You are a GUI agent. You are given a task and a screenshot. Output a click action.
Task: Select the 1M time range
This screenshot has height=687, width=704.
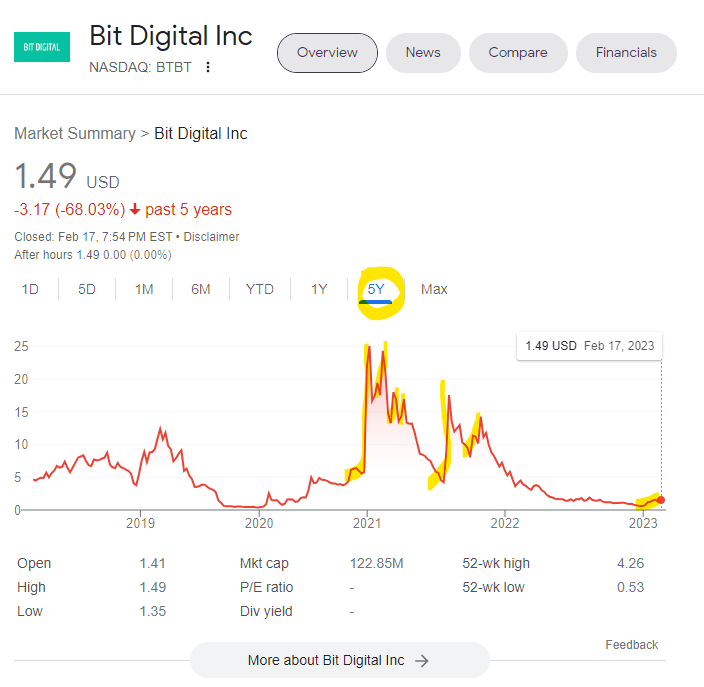[144, 289]
